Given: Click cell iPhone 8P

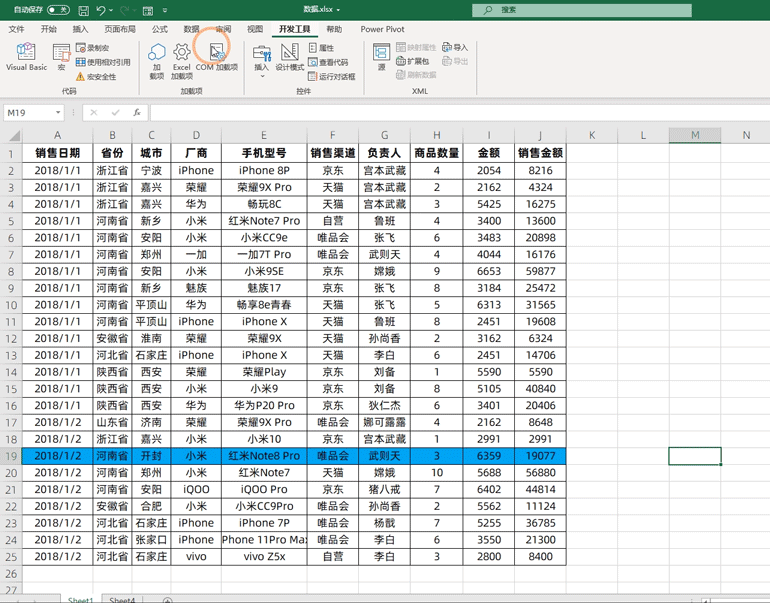Looking at the screenshot, I should (x=264, y=170).
